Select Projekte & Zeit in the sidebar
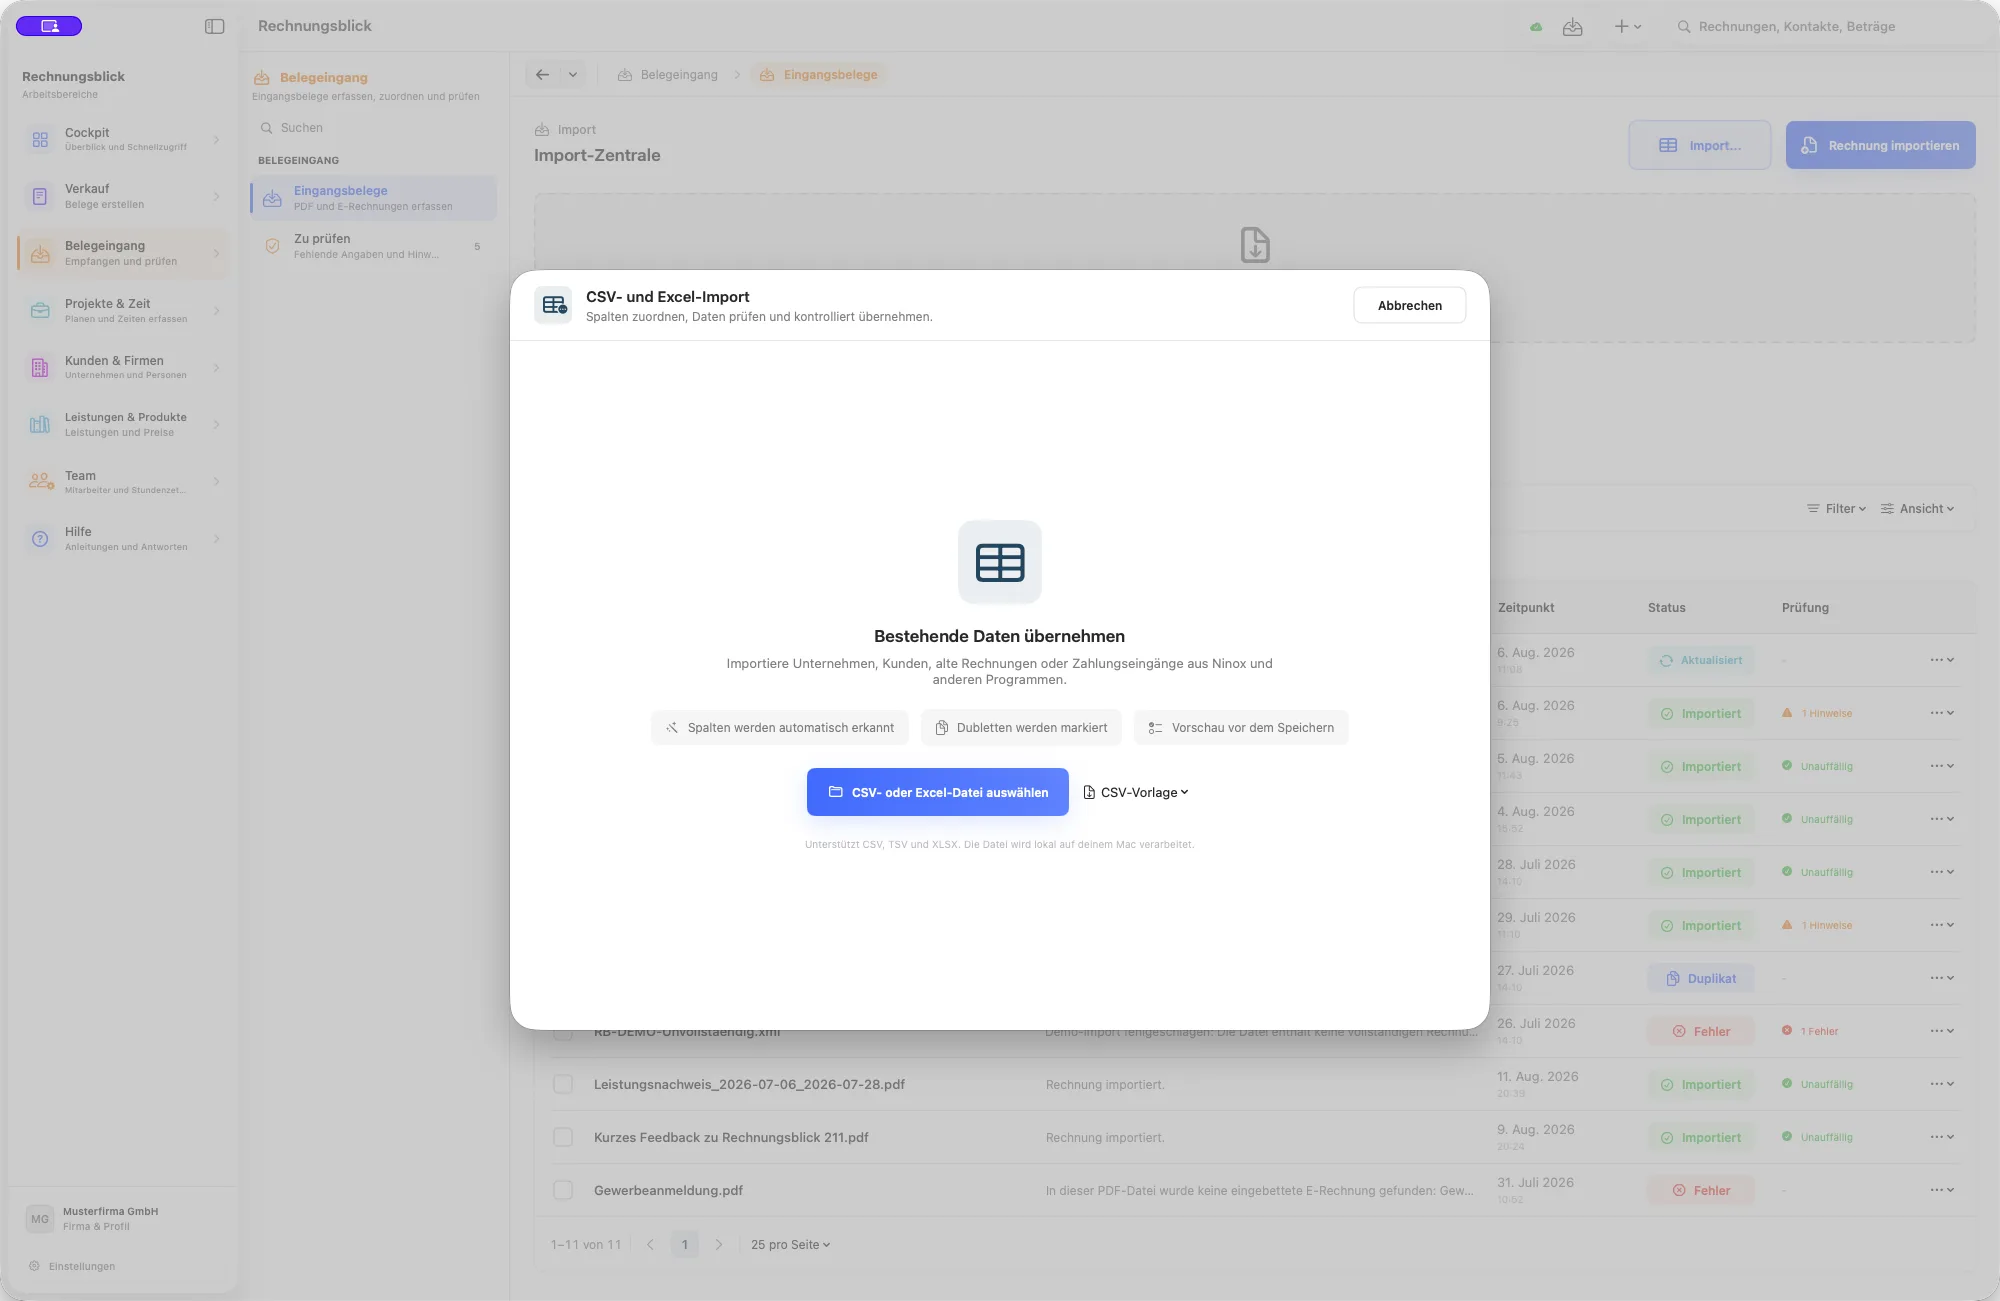Viewport: 2000px width, 1301px height. pos(122,311)
